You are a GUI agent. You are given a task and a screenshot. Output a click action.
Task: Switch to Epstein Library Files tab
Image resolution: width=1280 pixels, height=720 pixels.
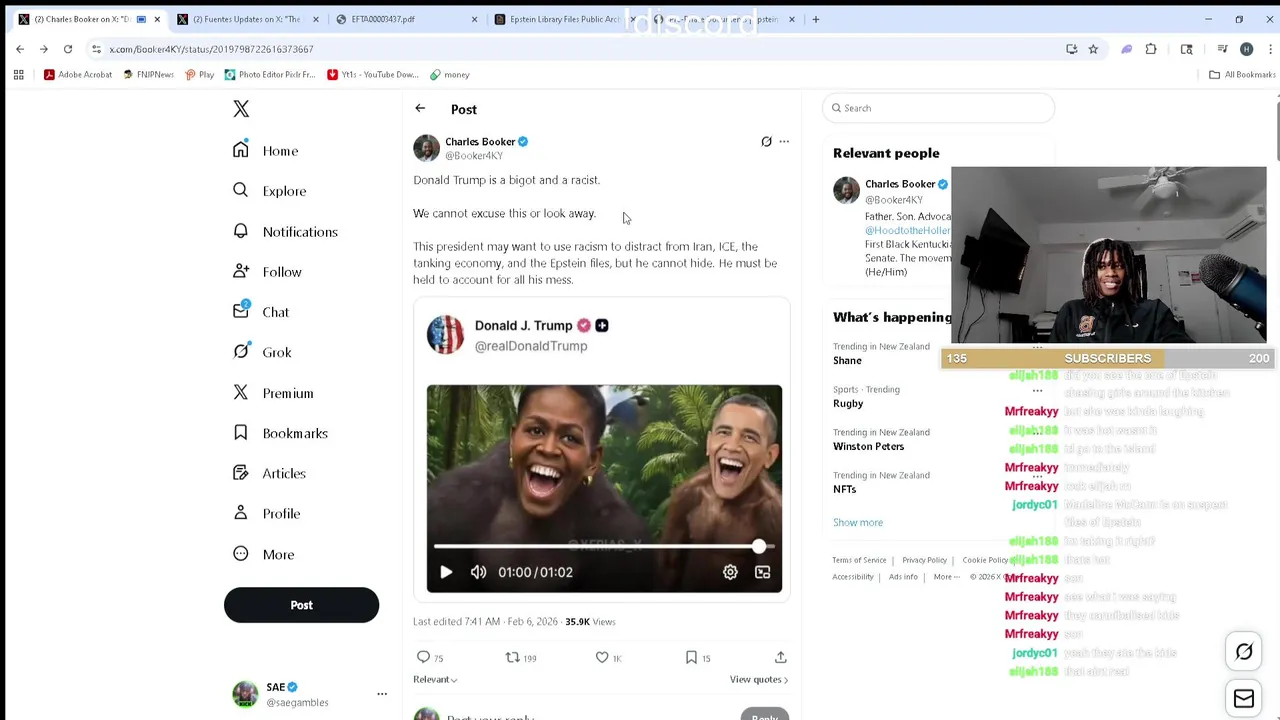566,19
